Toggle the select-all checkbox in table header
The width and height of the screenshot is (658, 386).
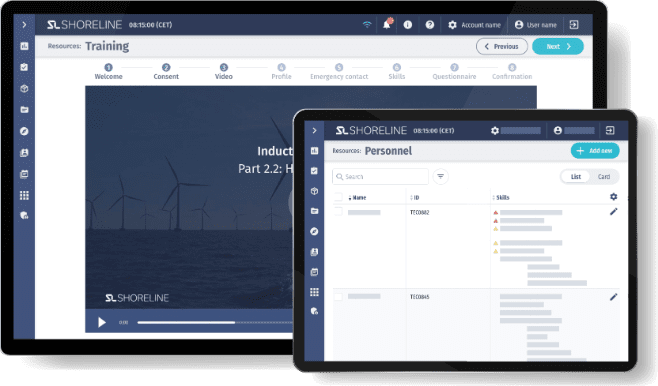pos(338,197)
